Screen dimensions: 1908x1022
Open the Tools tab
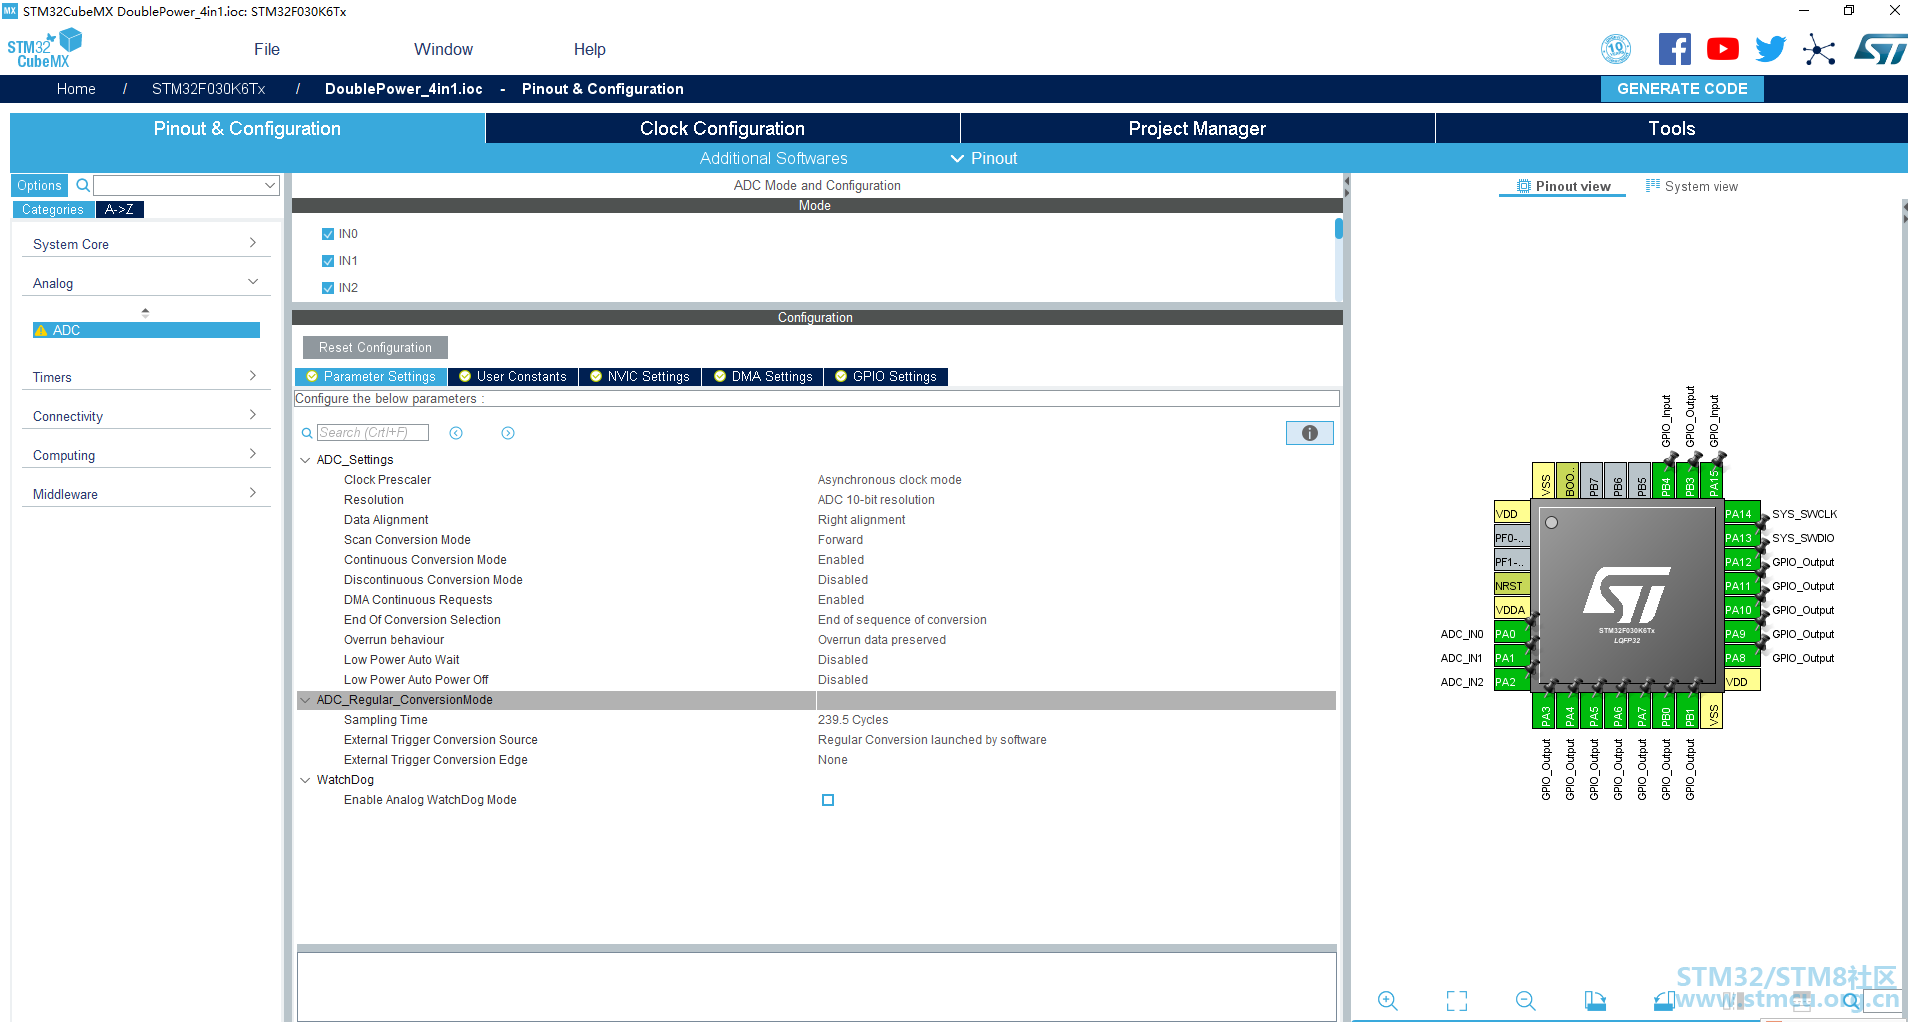1671,128
